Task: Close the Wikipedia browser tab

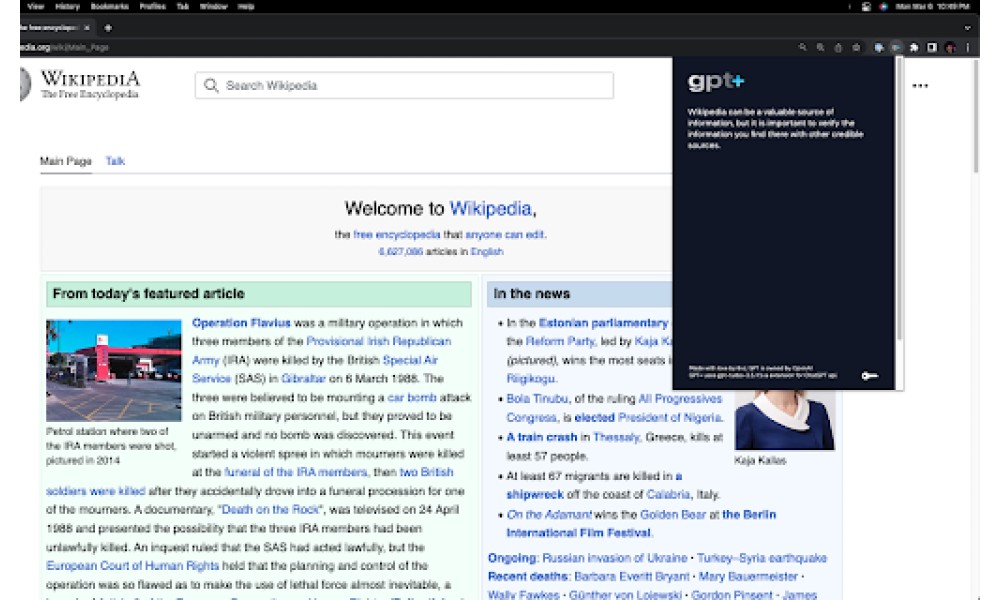Action: (87, 27)
